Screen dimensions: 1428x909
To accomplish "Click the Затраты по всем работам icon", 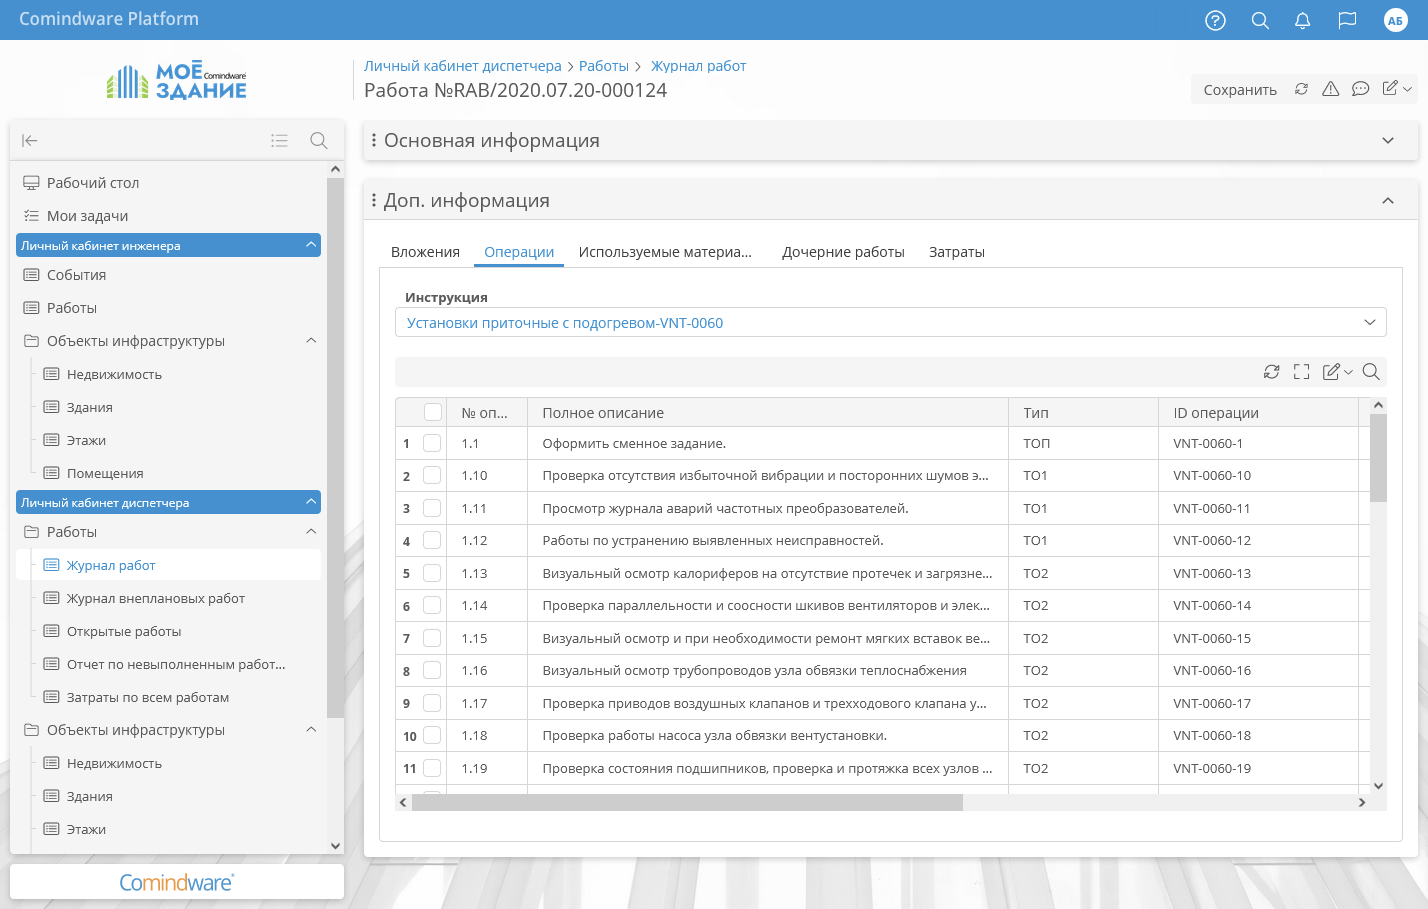I will click(x=51, y=697).
